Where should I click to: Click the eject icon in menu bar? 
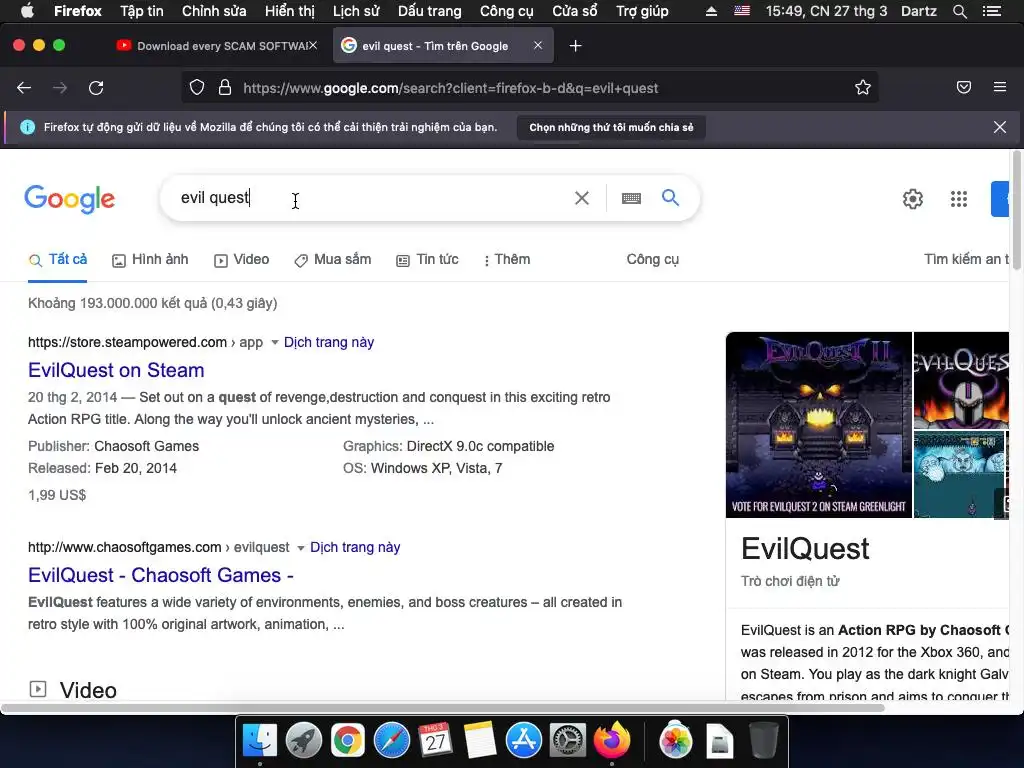[711, 11]
